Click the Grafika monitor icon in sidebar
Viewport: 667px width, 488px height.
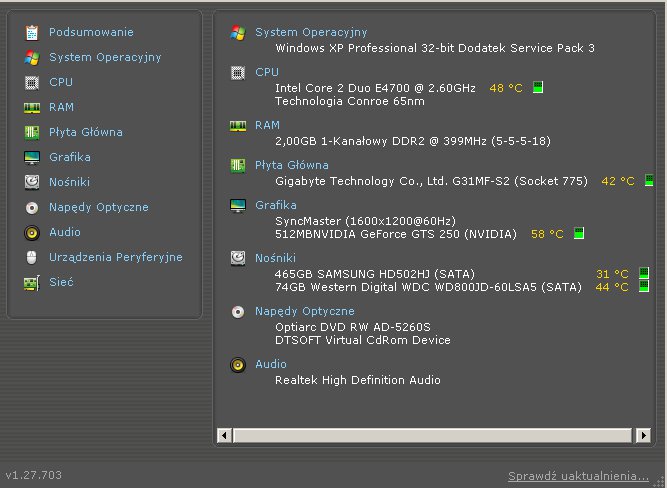pos(32,157)
